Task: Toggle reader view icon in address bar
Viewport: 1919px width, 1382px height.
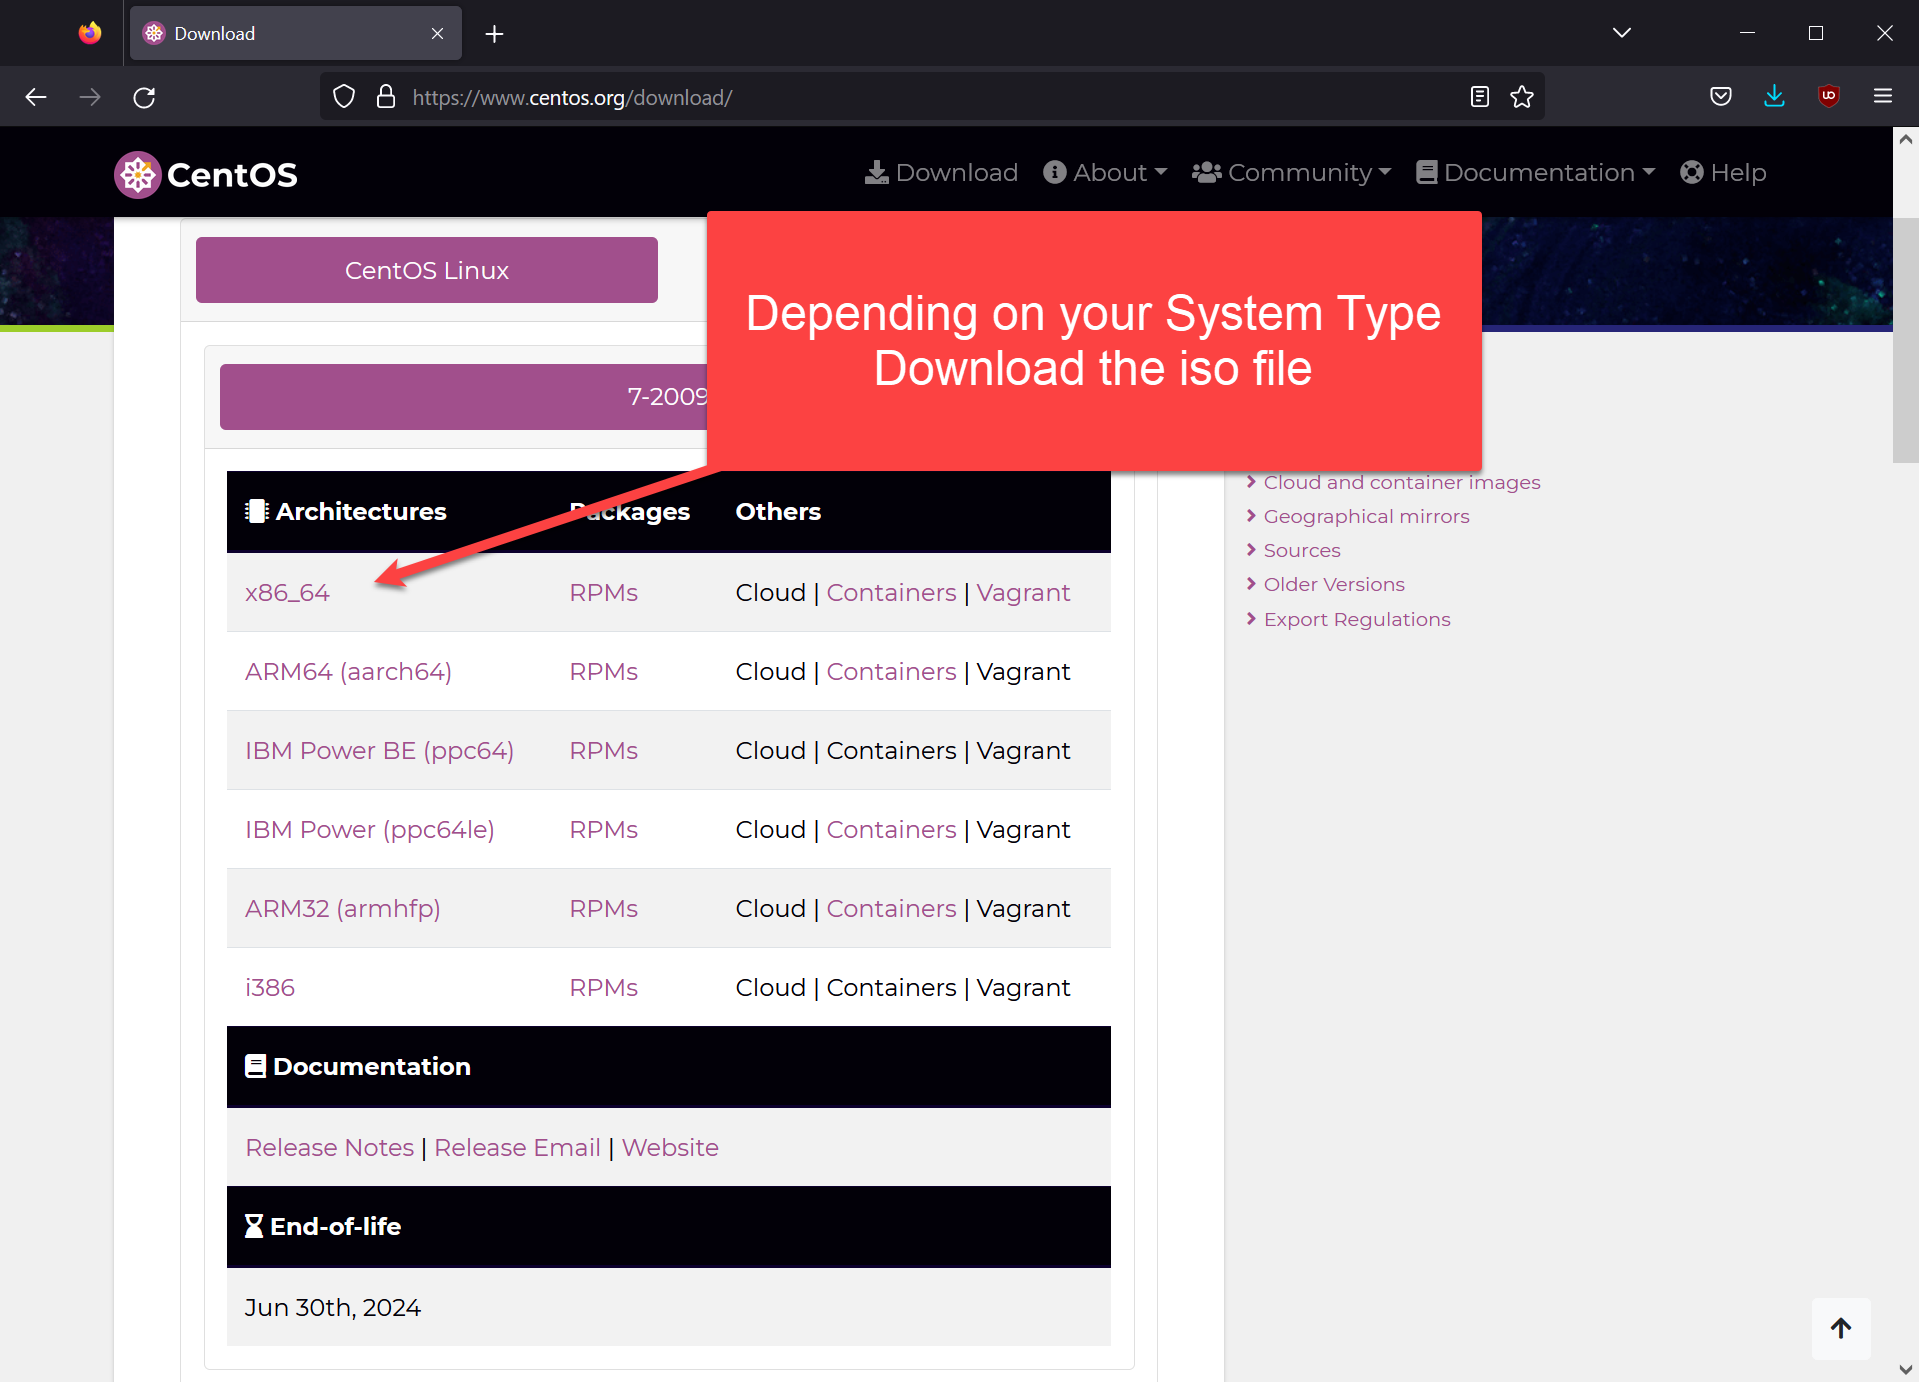Action: 1479,97
